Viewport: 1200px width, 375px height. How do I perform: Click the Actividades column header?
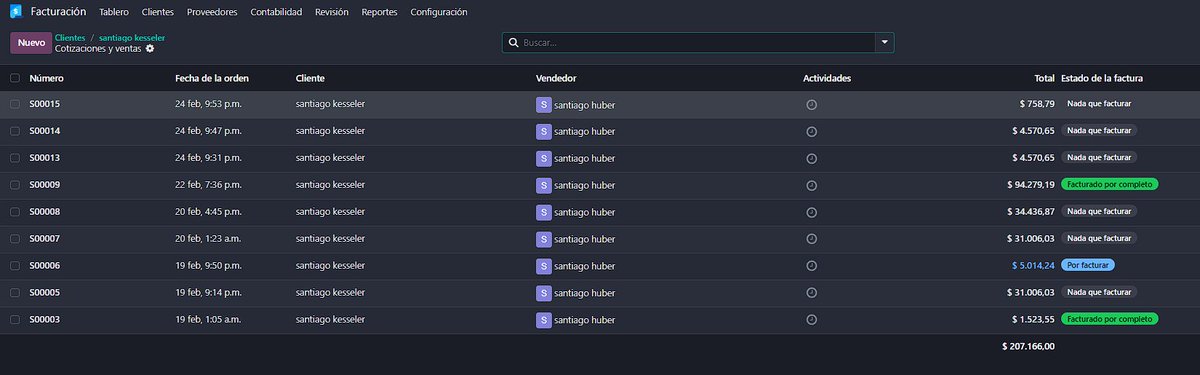(x=827, y=78)
